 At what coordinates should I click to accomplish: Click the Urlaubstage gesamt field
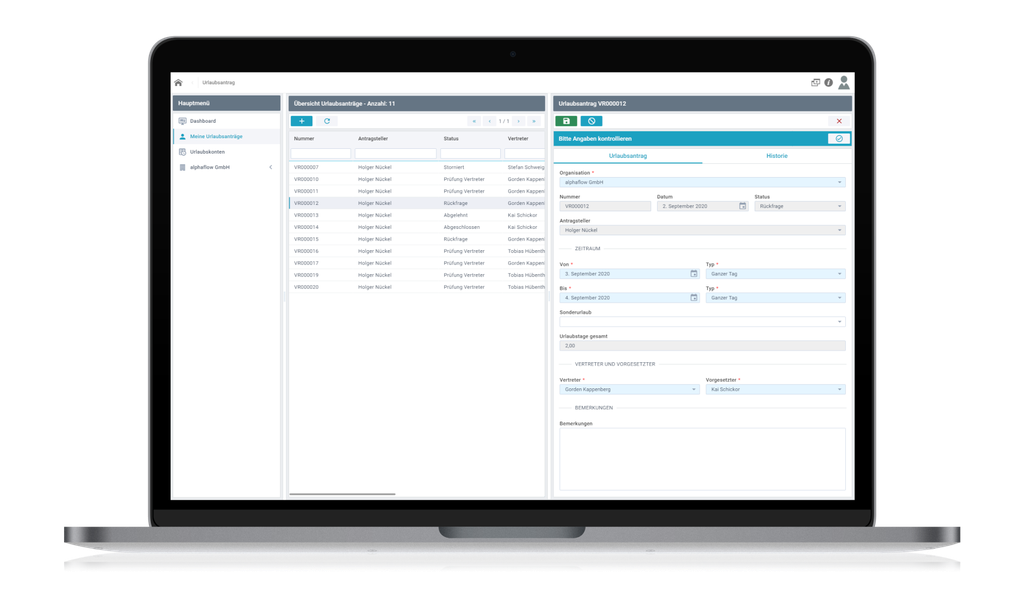pyautogui.click(x=702, y=345)
